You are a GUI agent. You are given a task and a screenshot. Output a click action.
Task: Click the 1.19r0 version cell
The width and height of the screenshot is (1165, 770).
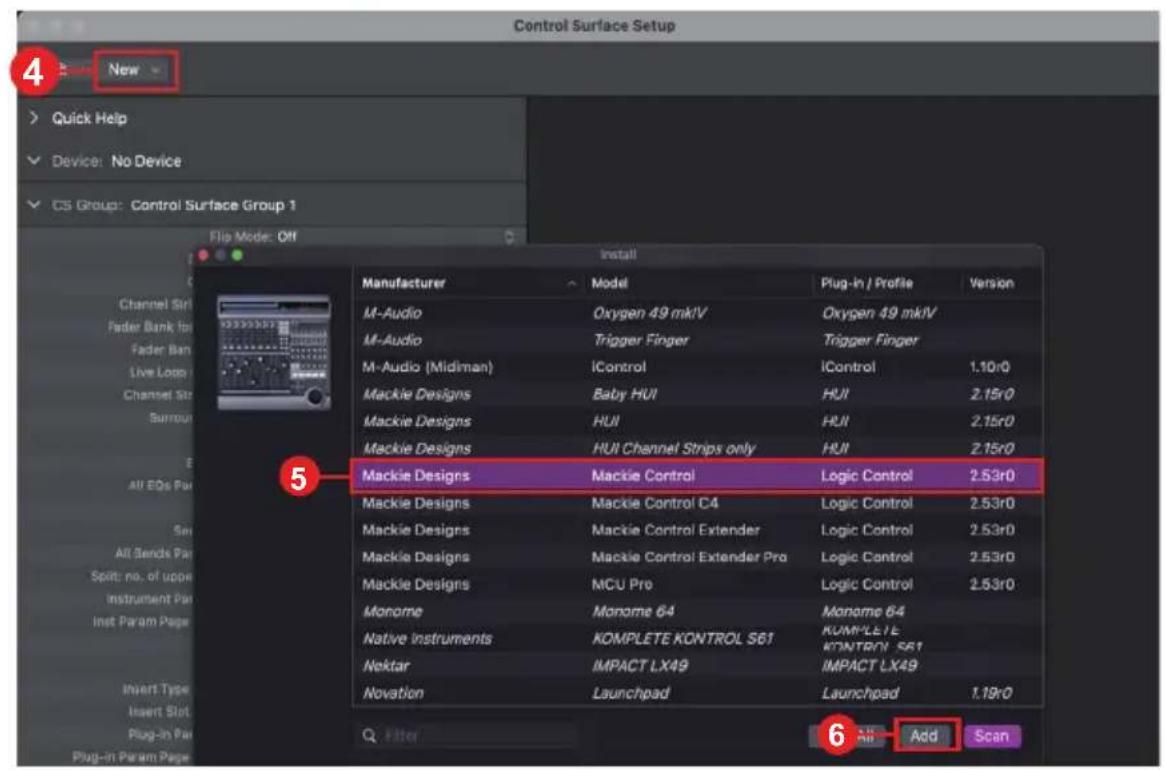coord(991,693)
